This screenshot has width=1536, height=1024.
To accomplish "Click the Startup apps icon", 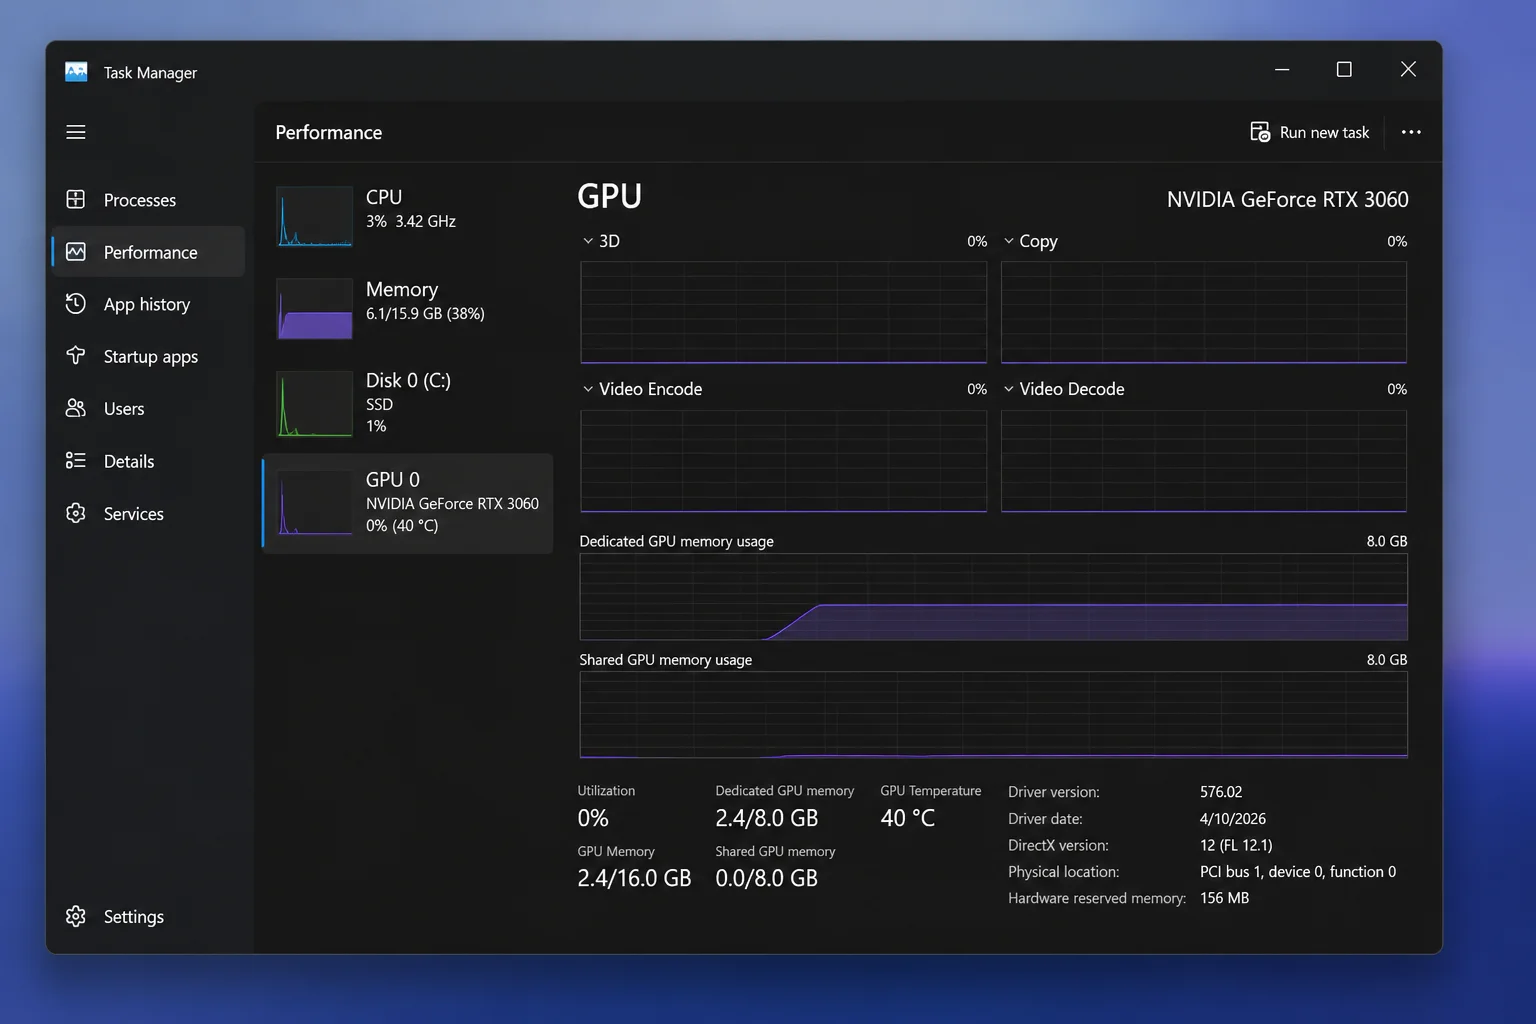I will [76, 355].
